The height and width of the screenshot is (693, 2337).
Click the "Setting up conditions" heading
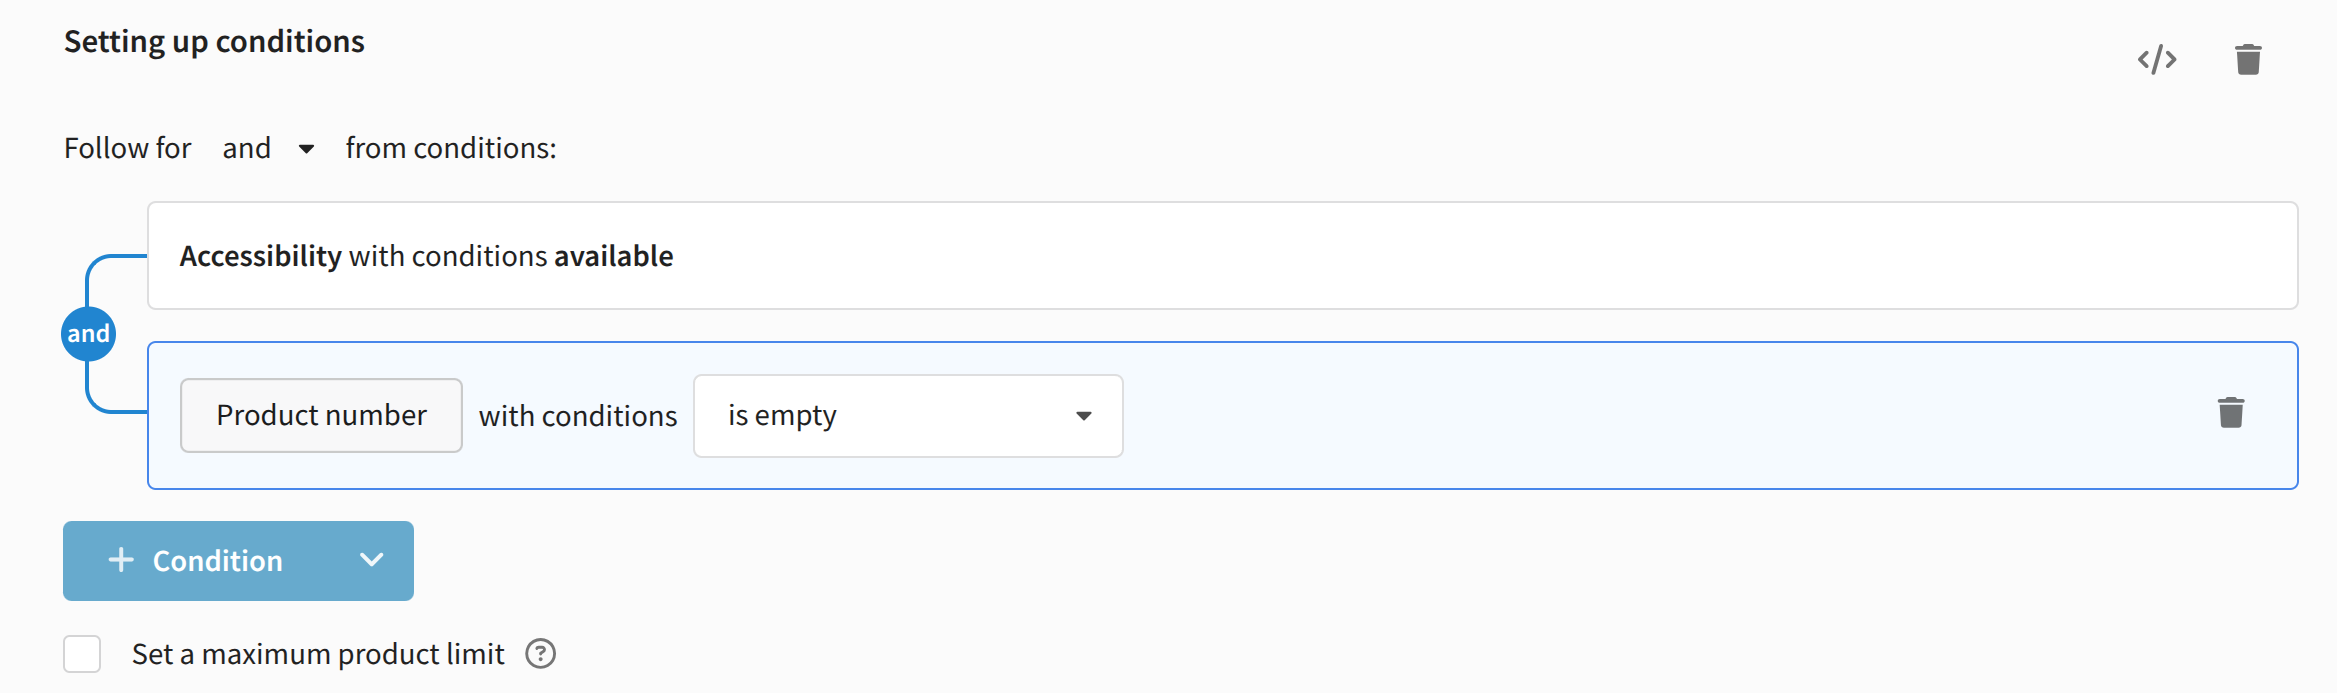[x=214, y=42]
